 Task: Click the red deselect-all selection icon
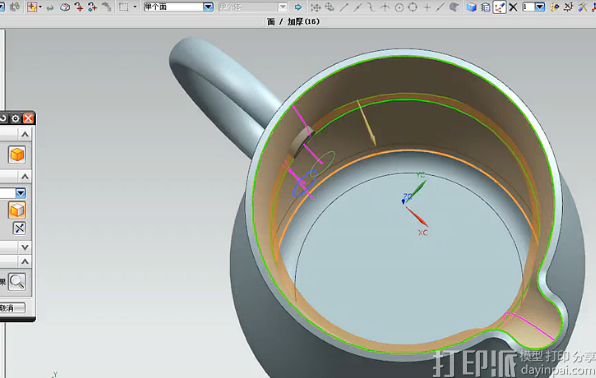79,7
